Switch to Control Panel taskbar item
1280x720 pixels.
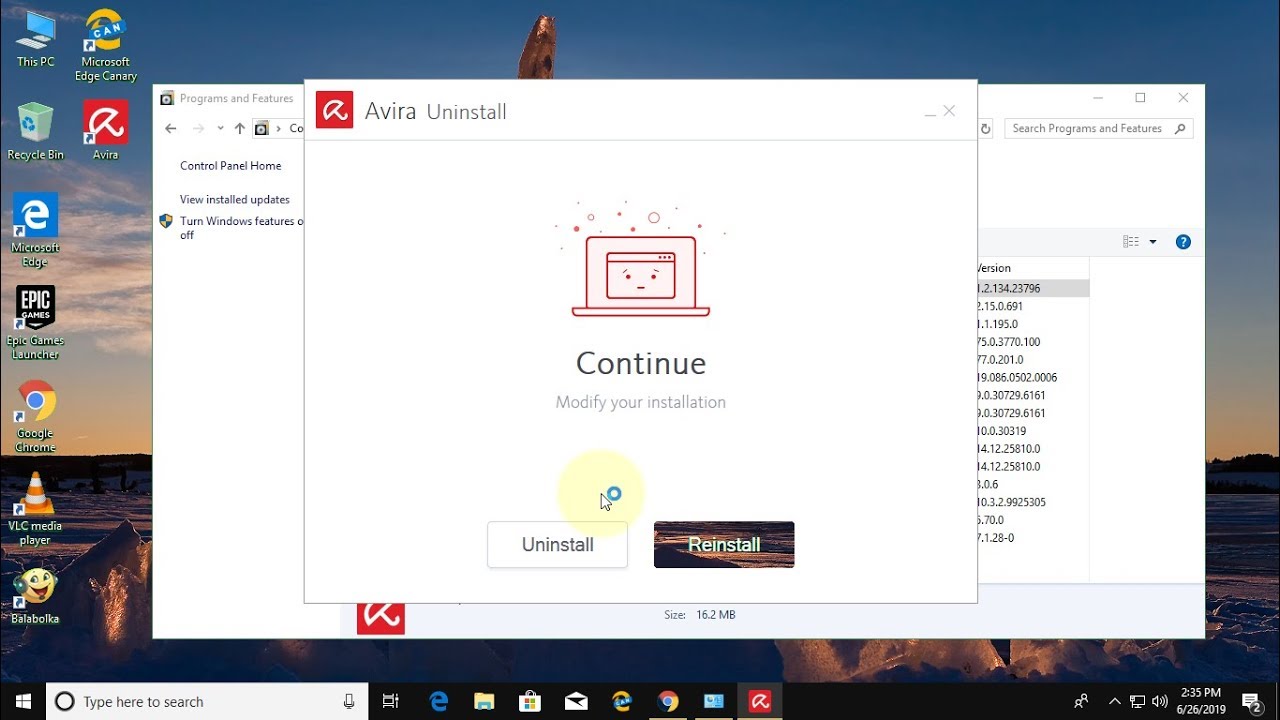click(714, 701)
